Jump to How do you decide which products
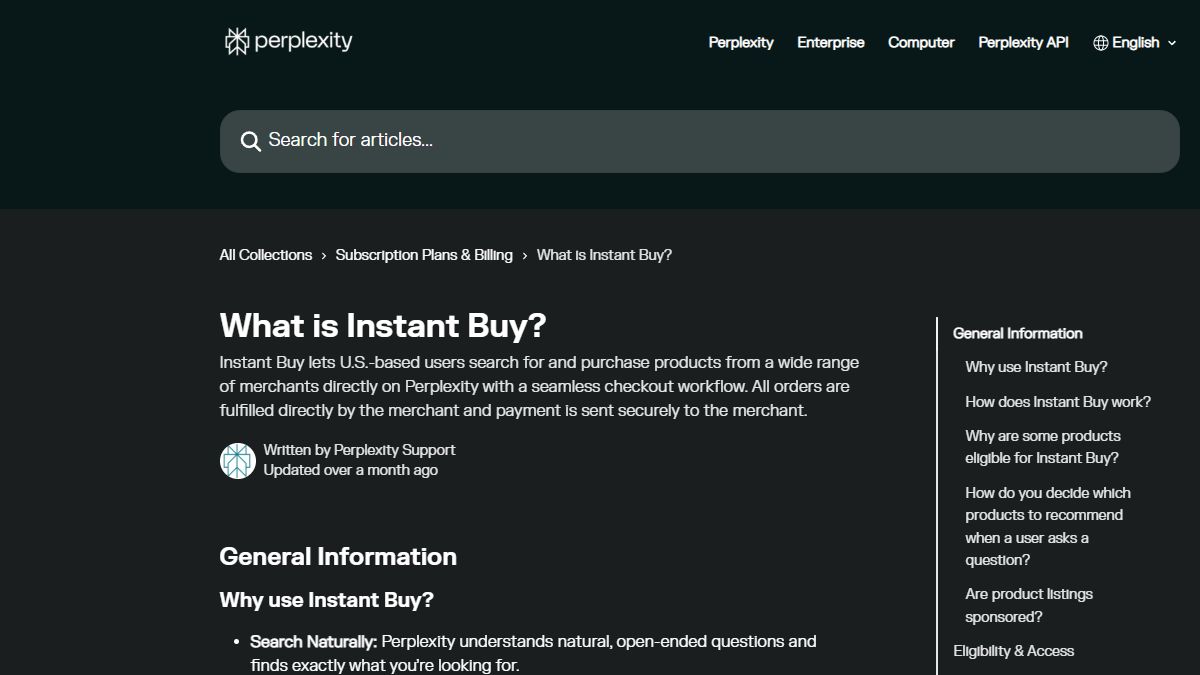The width and height of the screenshot is (1200, 675). point(1048,526)
